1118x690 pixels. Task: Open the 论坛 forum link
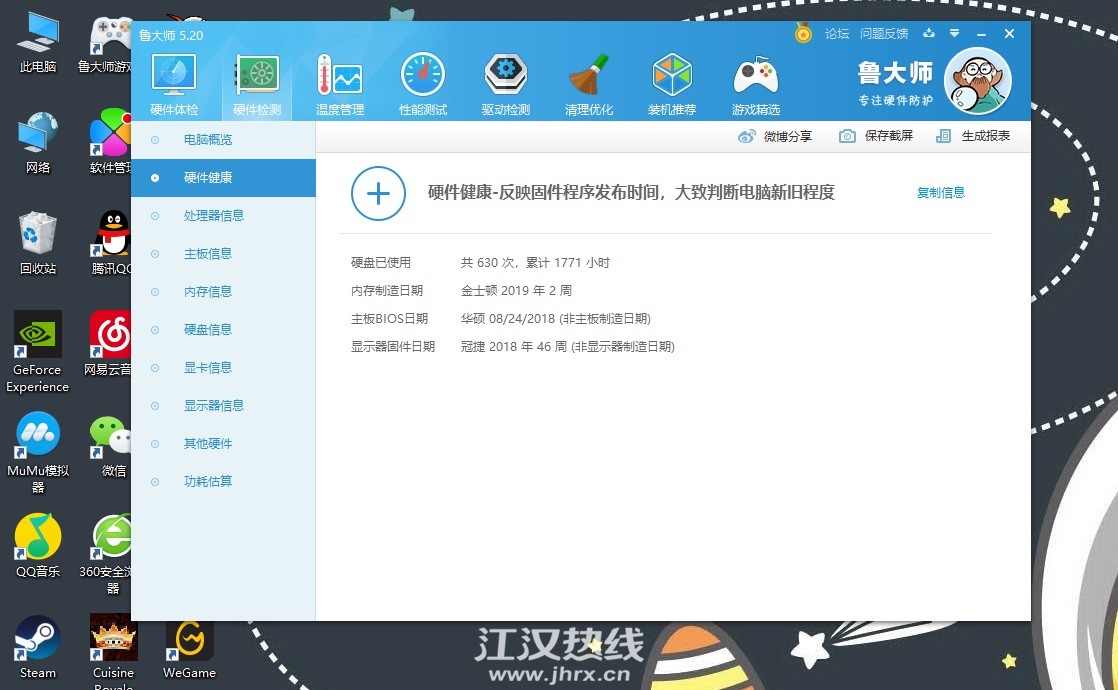(836, 34)
